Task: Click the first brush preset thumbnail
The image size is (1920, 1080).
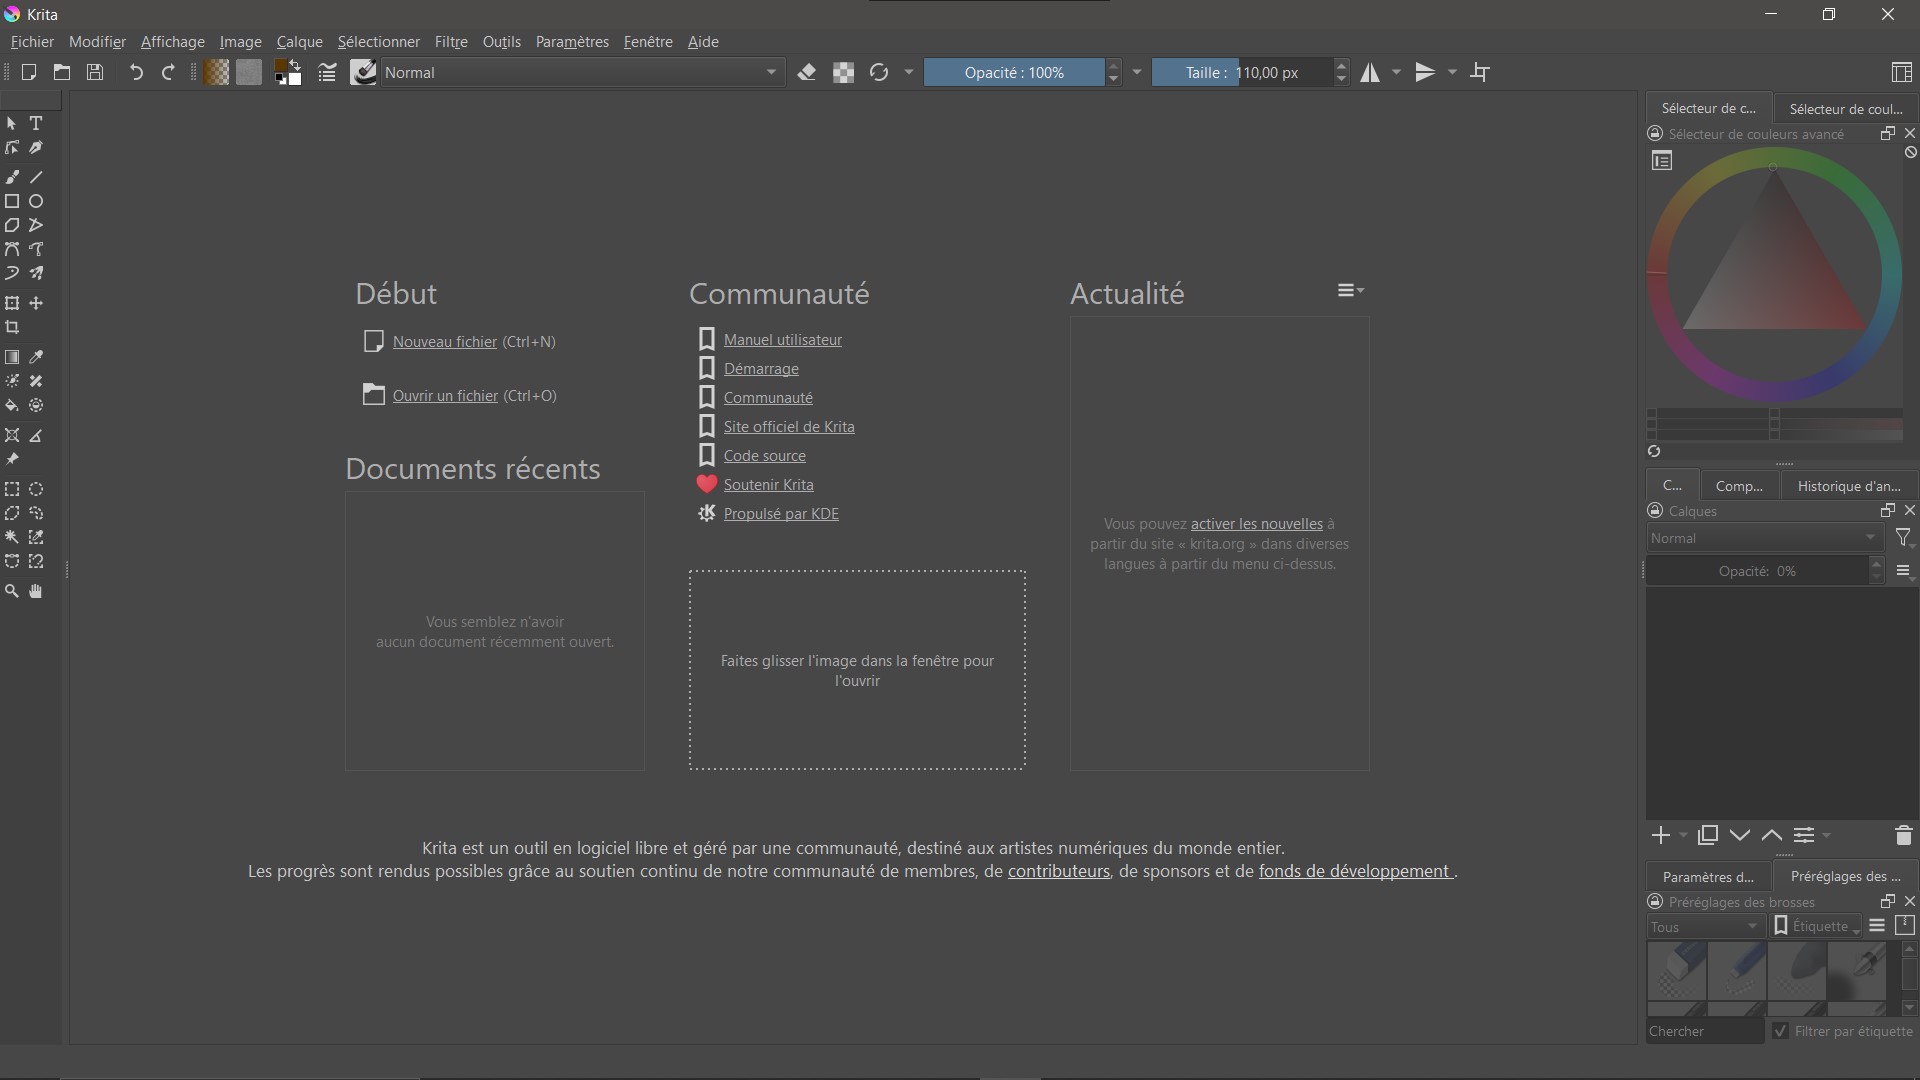Action: (x=1677, y=971)
